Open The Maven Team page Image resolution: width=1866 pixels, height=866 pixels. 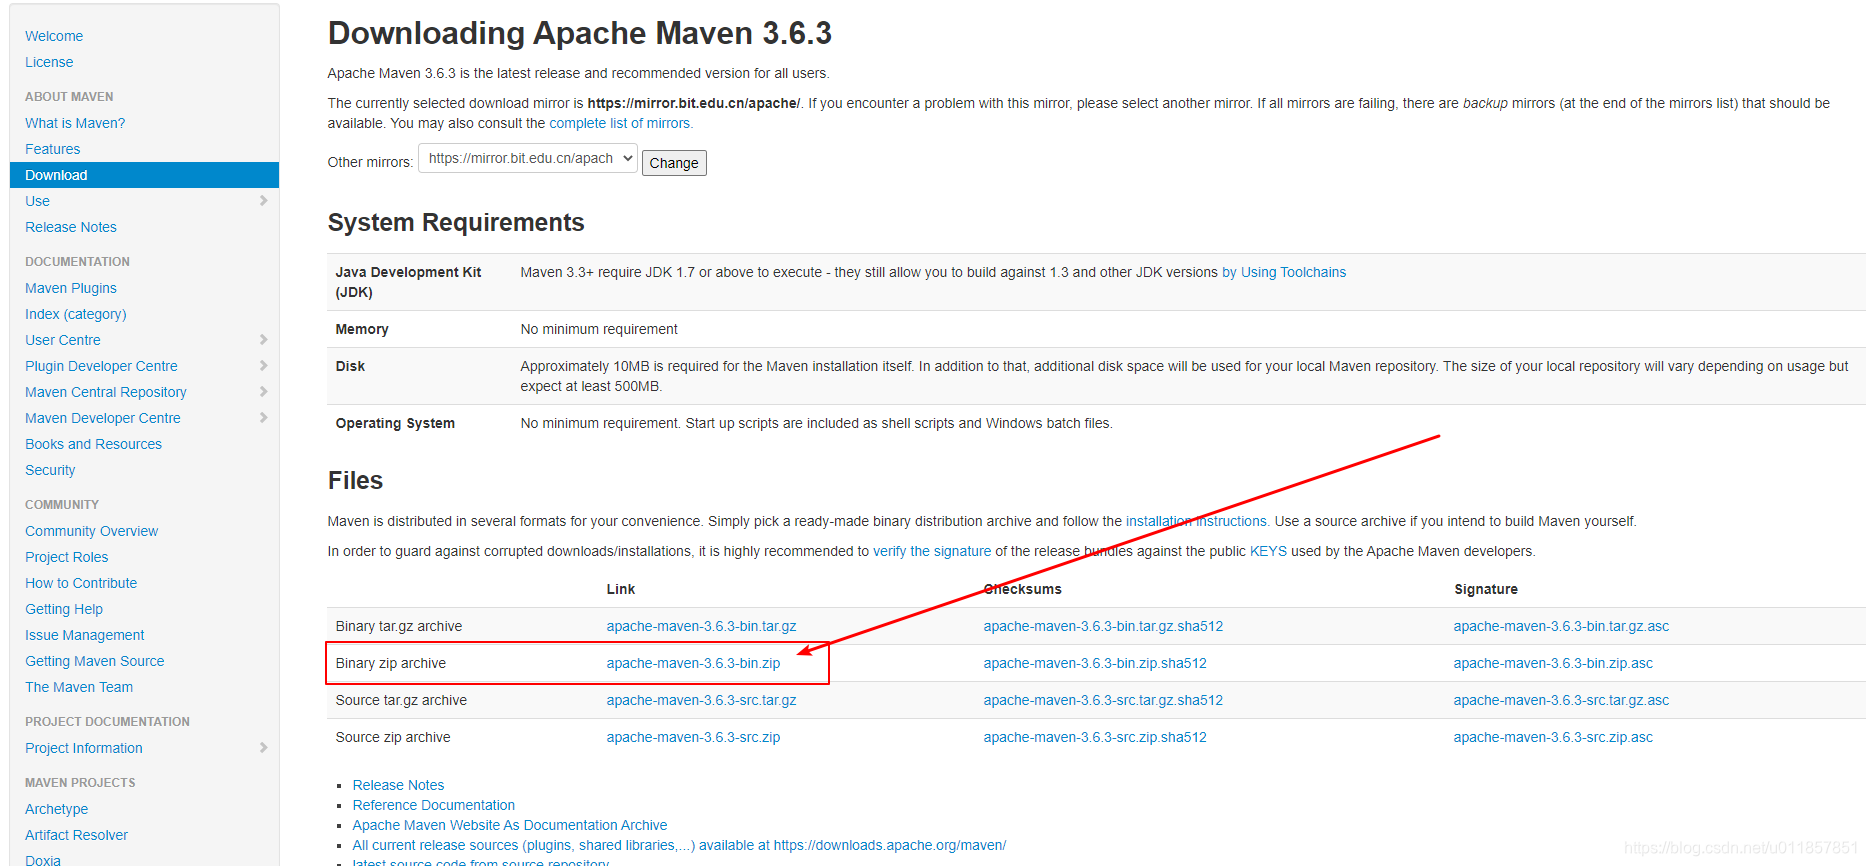tap(79, 687)
